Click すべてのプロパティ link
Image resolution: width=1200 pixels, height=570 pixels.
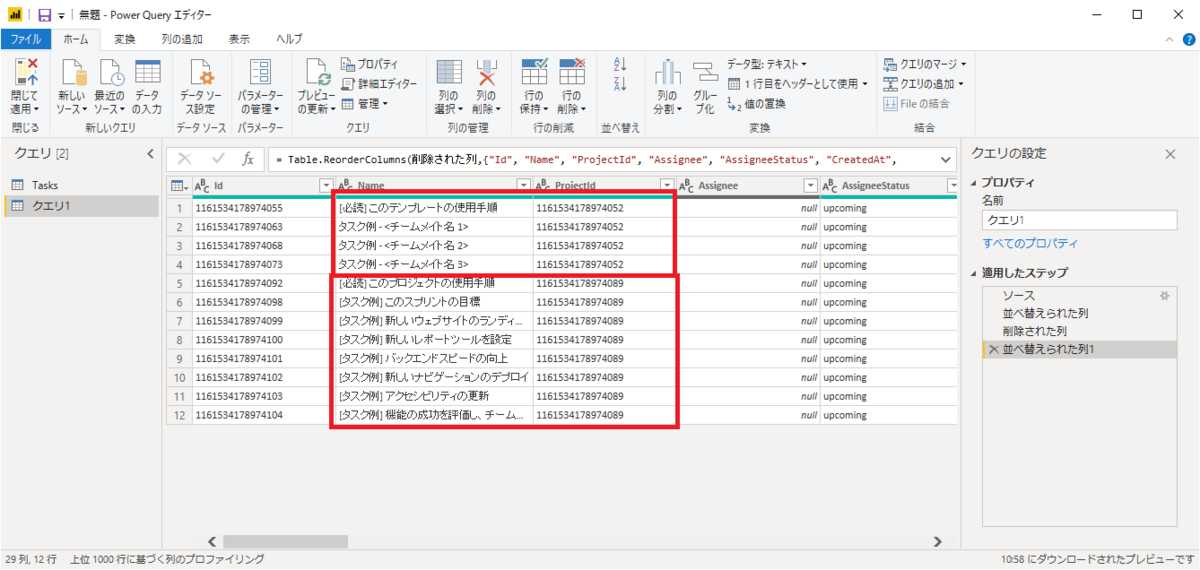click(1030, 244)
